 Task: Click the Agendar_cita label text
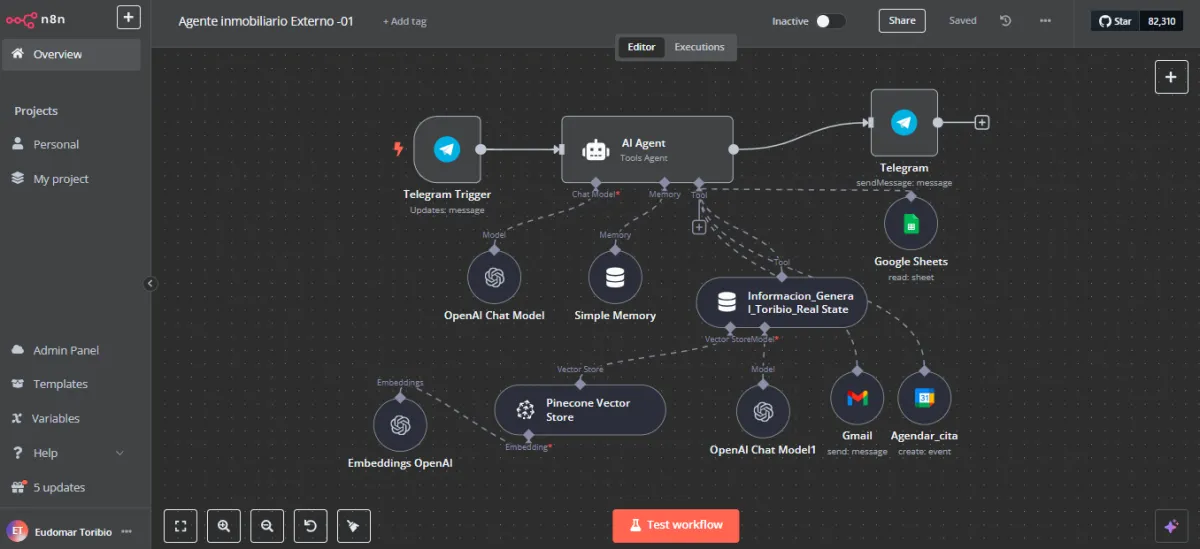point(924,435)
